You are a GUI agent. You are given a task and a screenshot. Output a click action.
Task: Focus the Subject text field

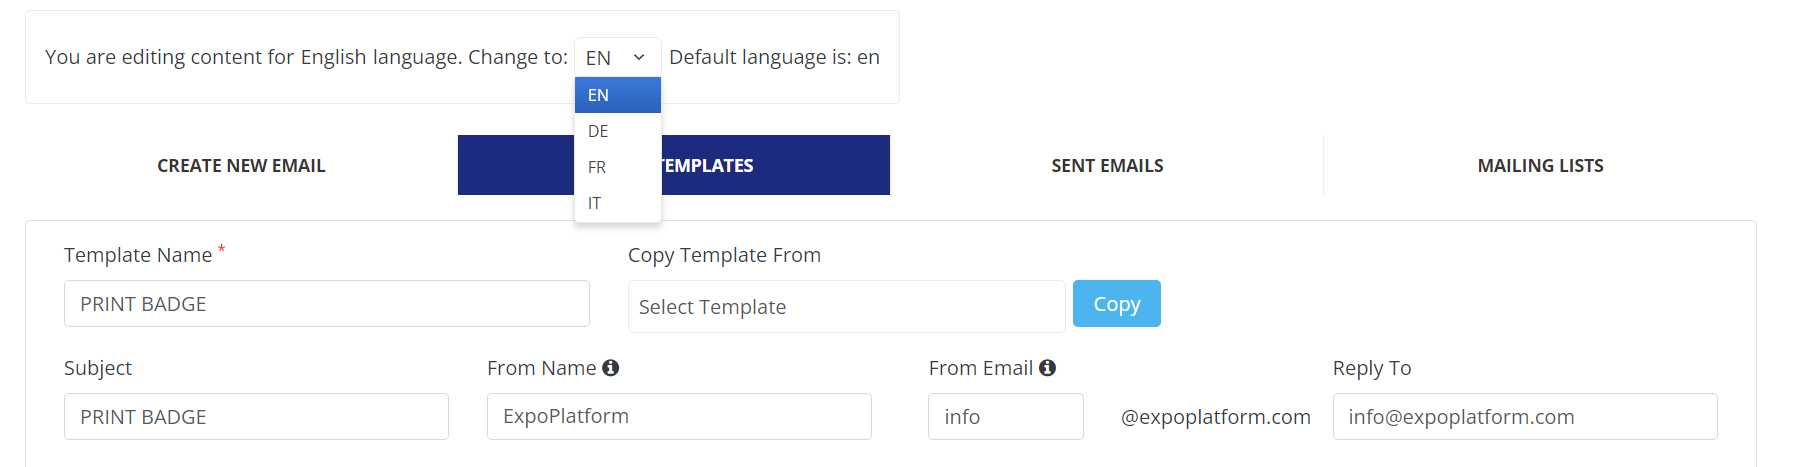click(256, 417)
